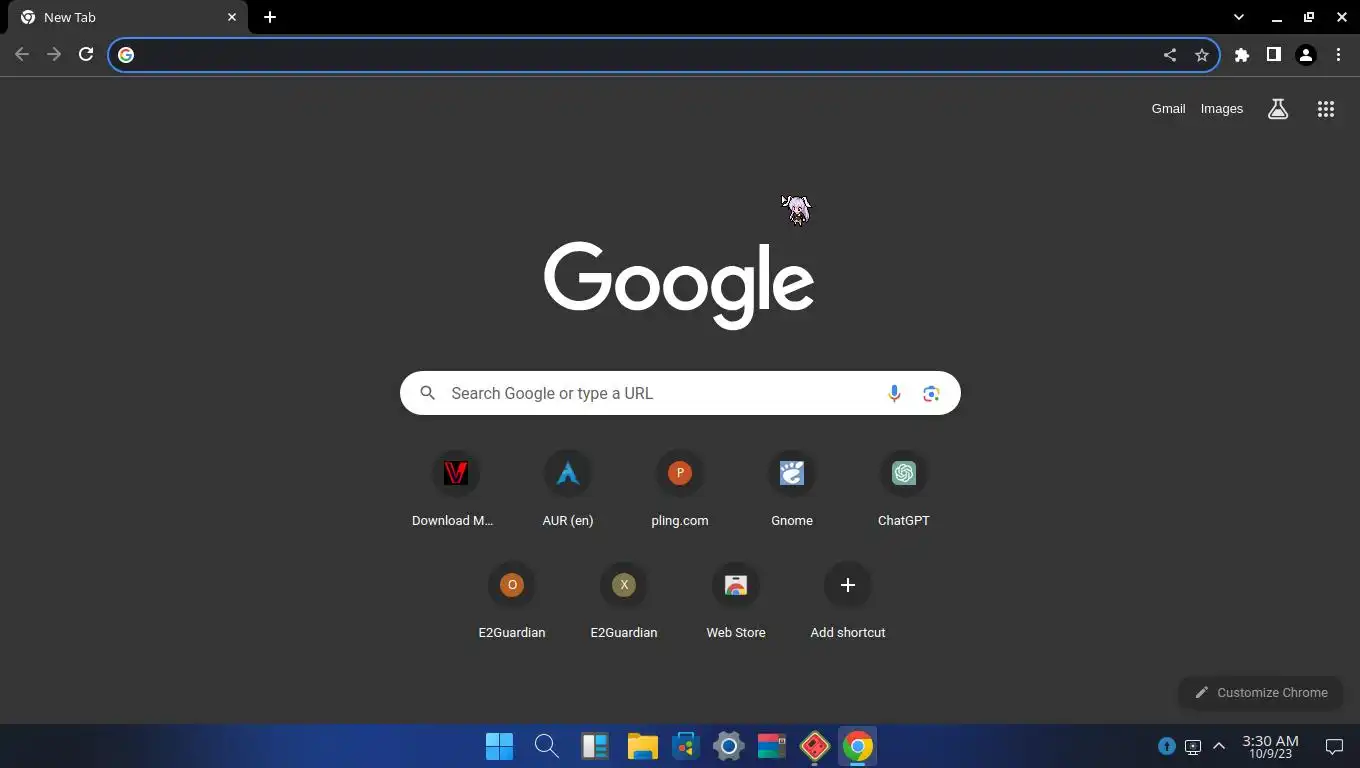Click the blue update tray icon
The image size is (1360, 768).
1167,746
